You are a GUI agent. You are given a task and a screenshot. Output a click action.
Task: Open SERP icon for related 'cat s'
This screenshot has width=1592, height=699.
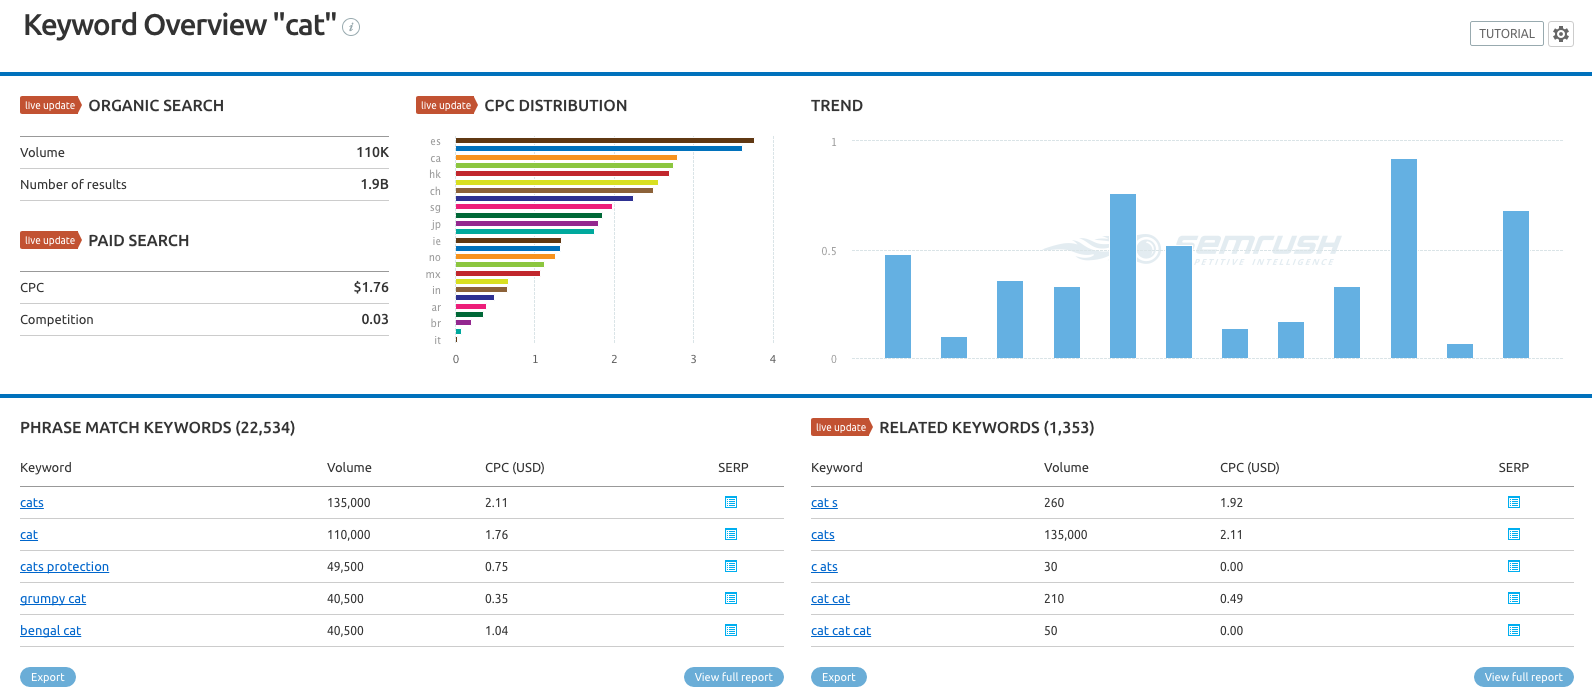[x=1513, y=502]
